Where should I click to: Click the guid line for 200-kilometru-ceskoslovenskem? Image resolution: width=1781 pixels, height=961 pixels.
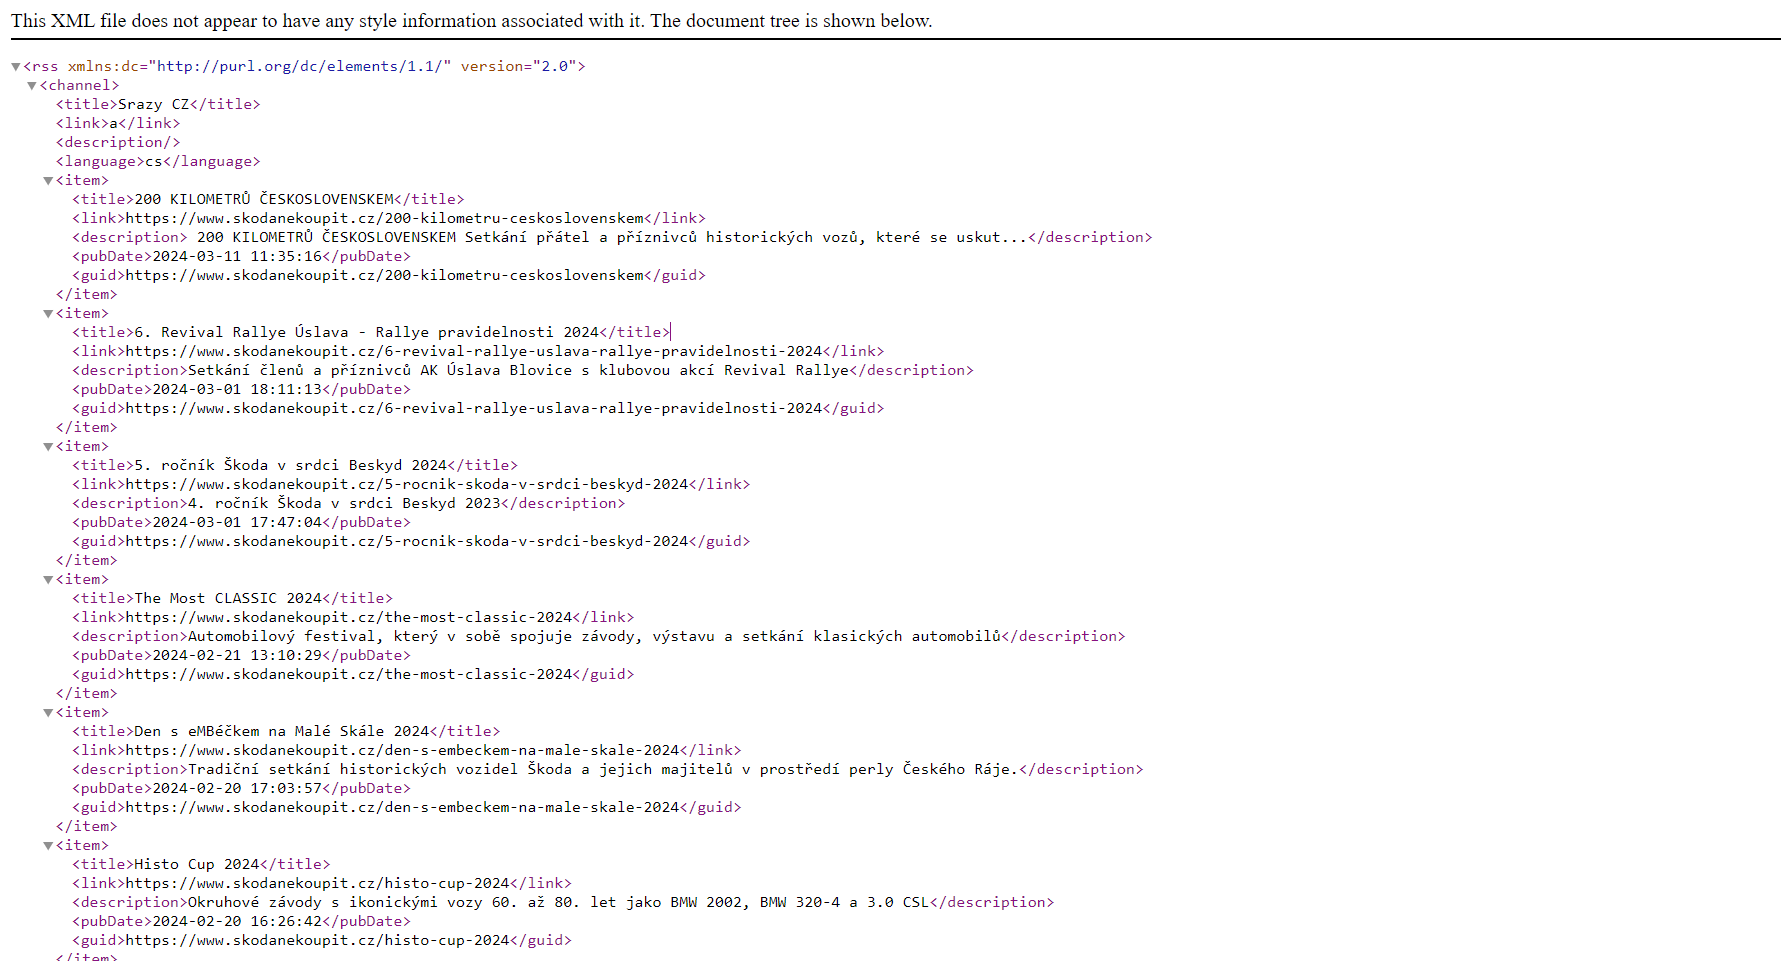[x=389, y=275]
